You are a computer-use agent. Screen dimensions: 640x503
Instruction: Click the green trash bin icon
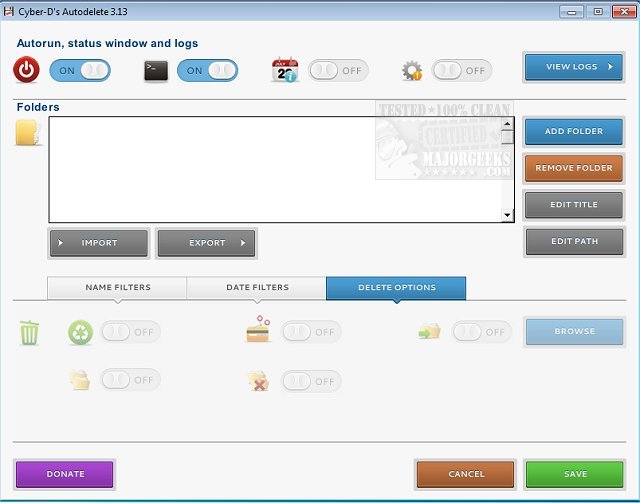[x=29, y=332]
